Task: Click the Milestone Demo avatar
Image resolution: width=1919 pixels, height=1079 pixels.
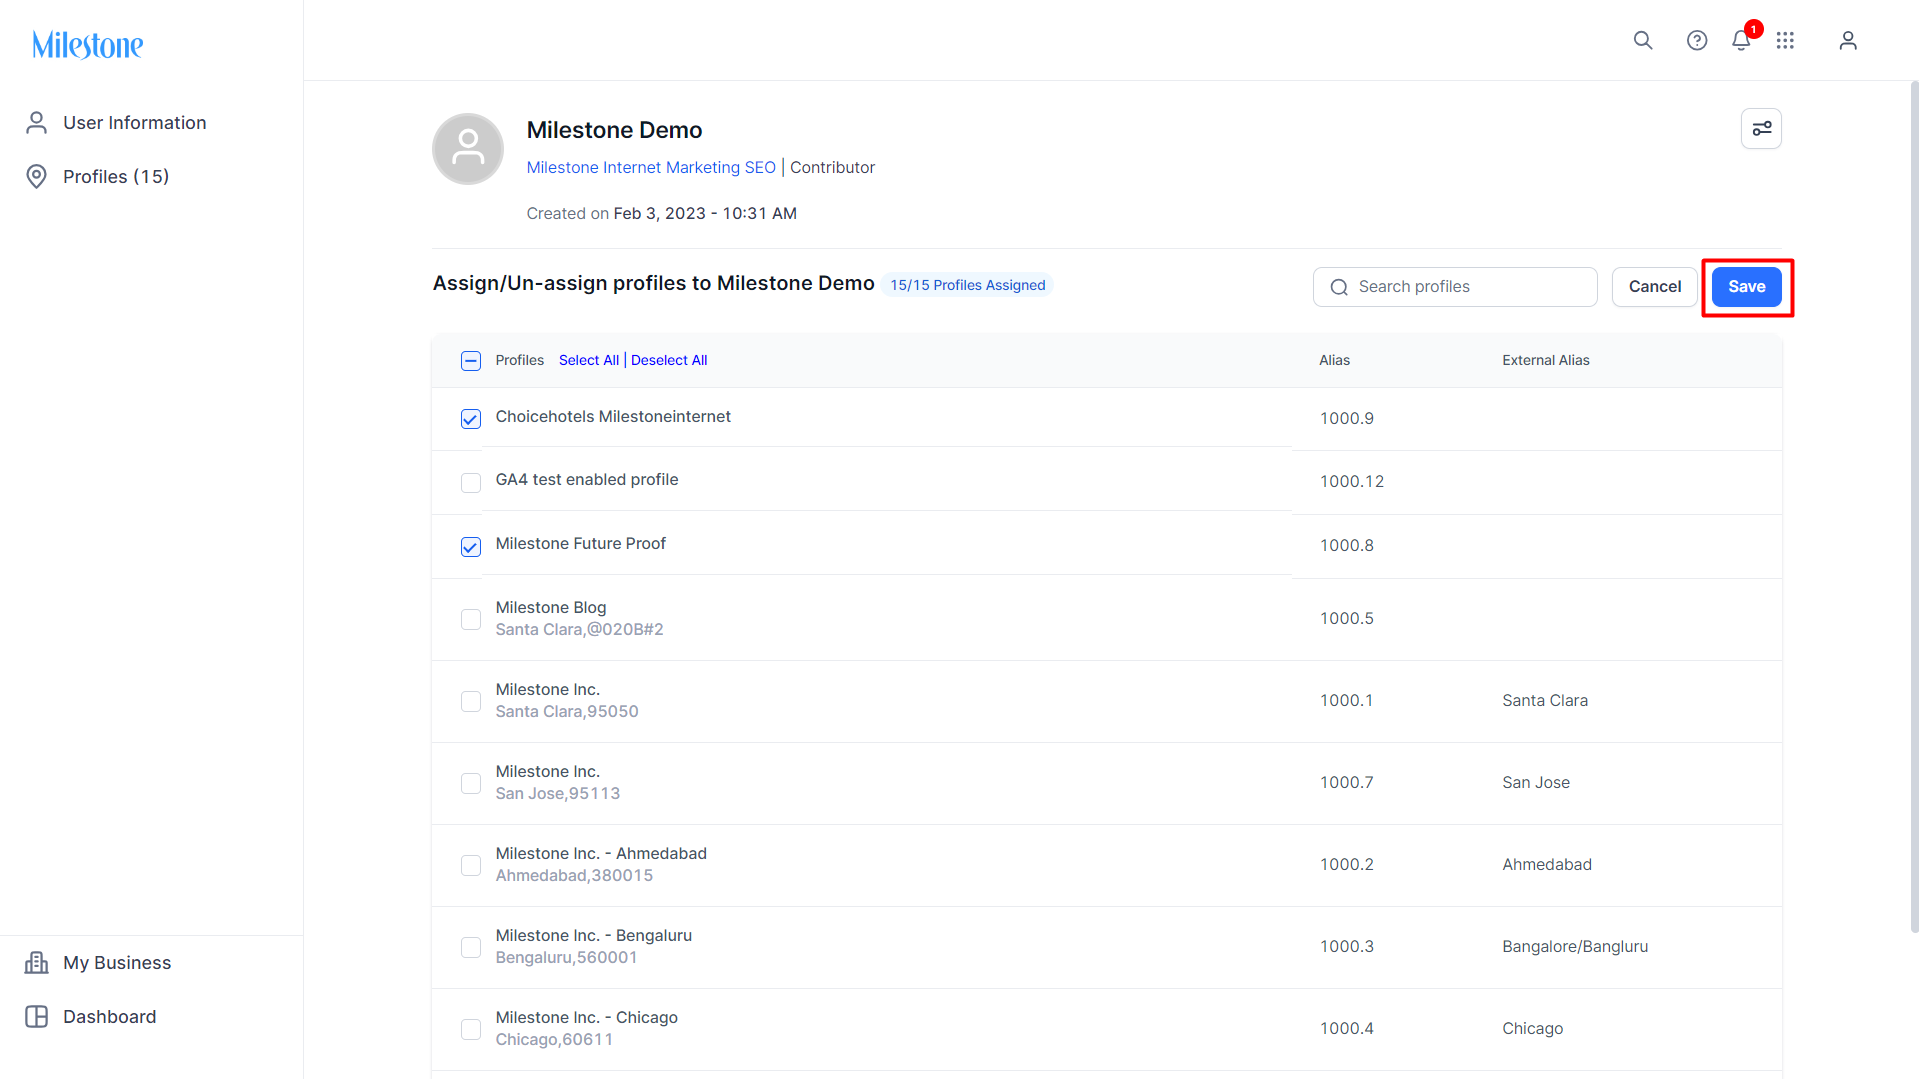Action: click(x=468, y=149)
